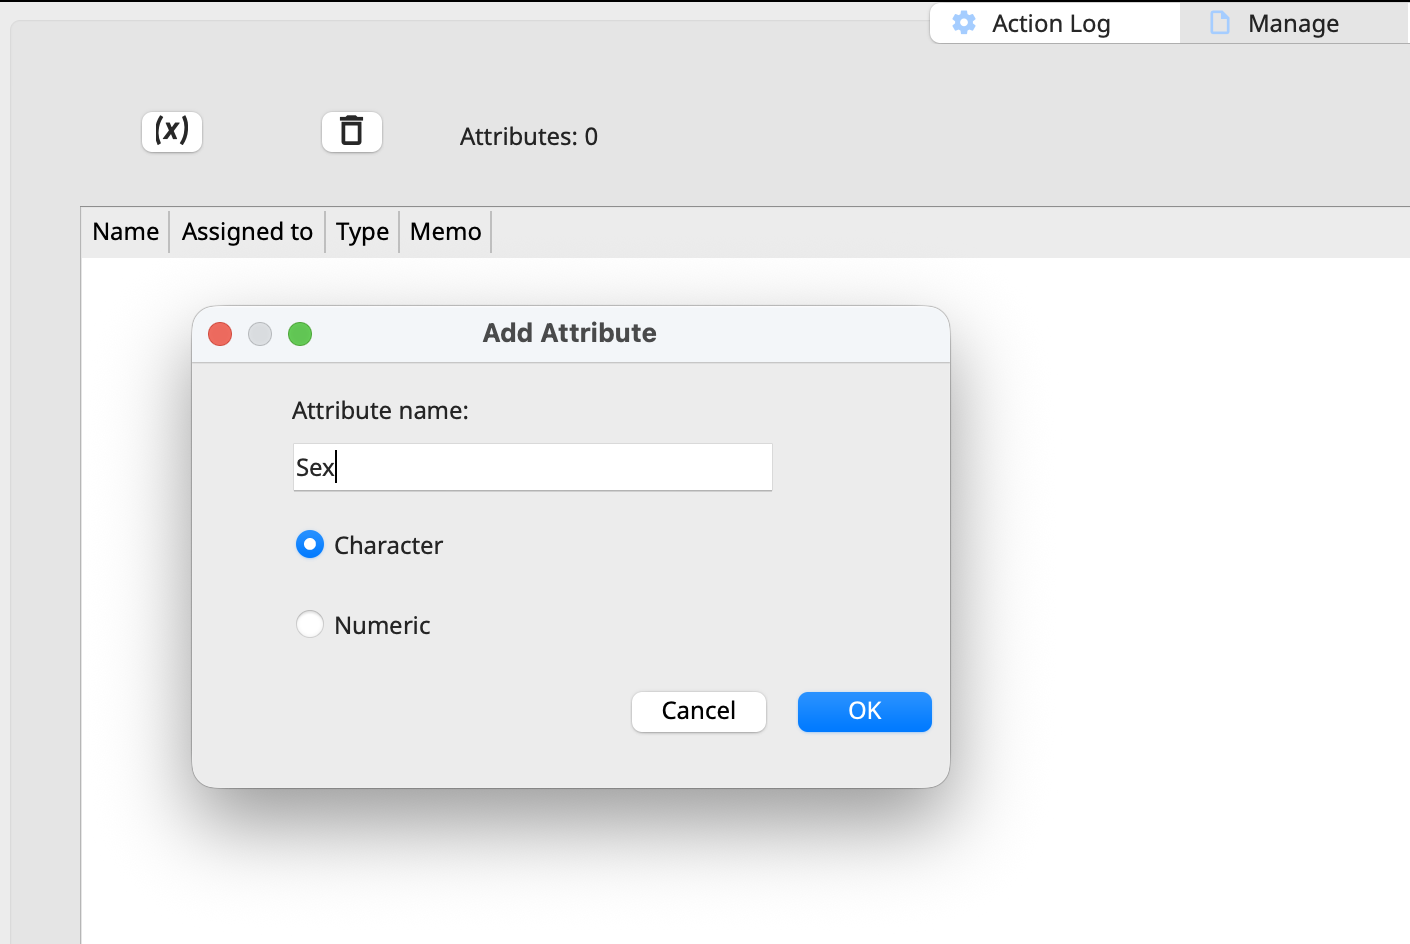Click into the Attribute name field
This screenshot has height=944, width=1410.
click(x=532, y=467)
